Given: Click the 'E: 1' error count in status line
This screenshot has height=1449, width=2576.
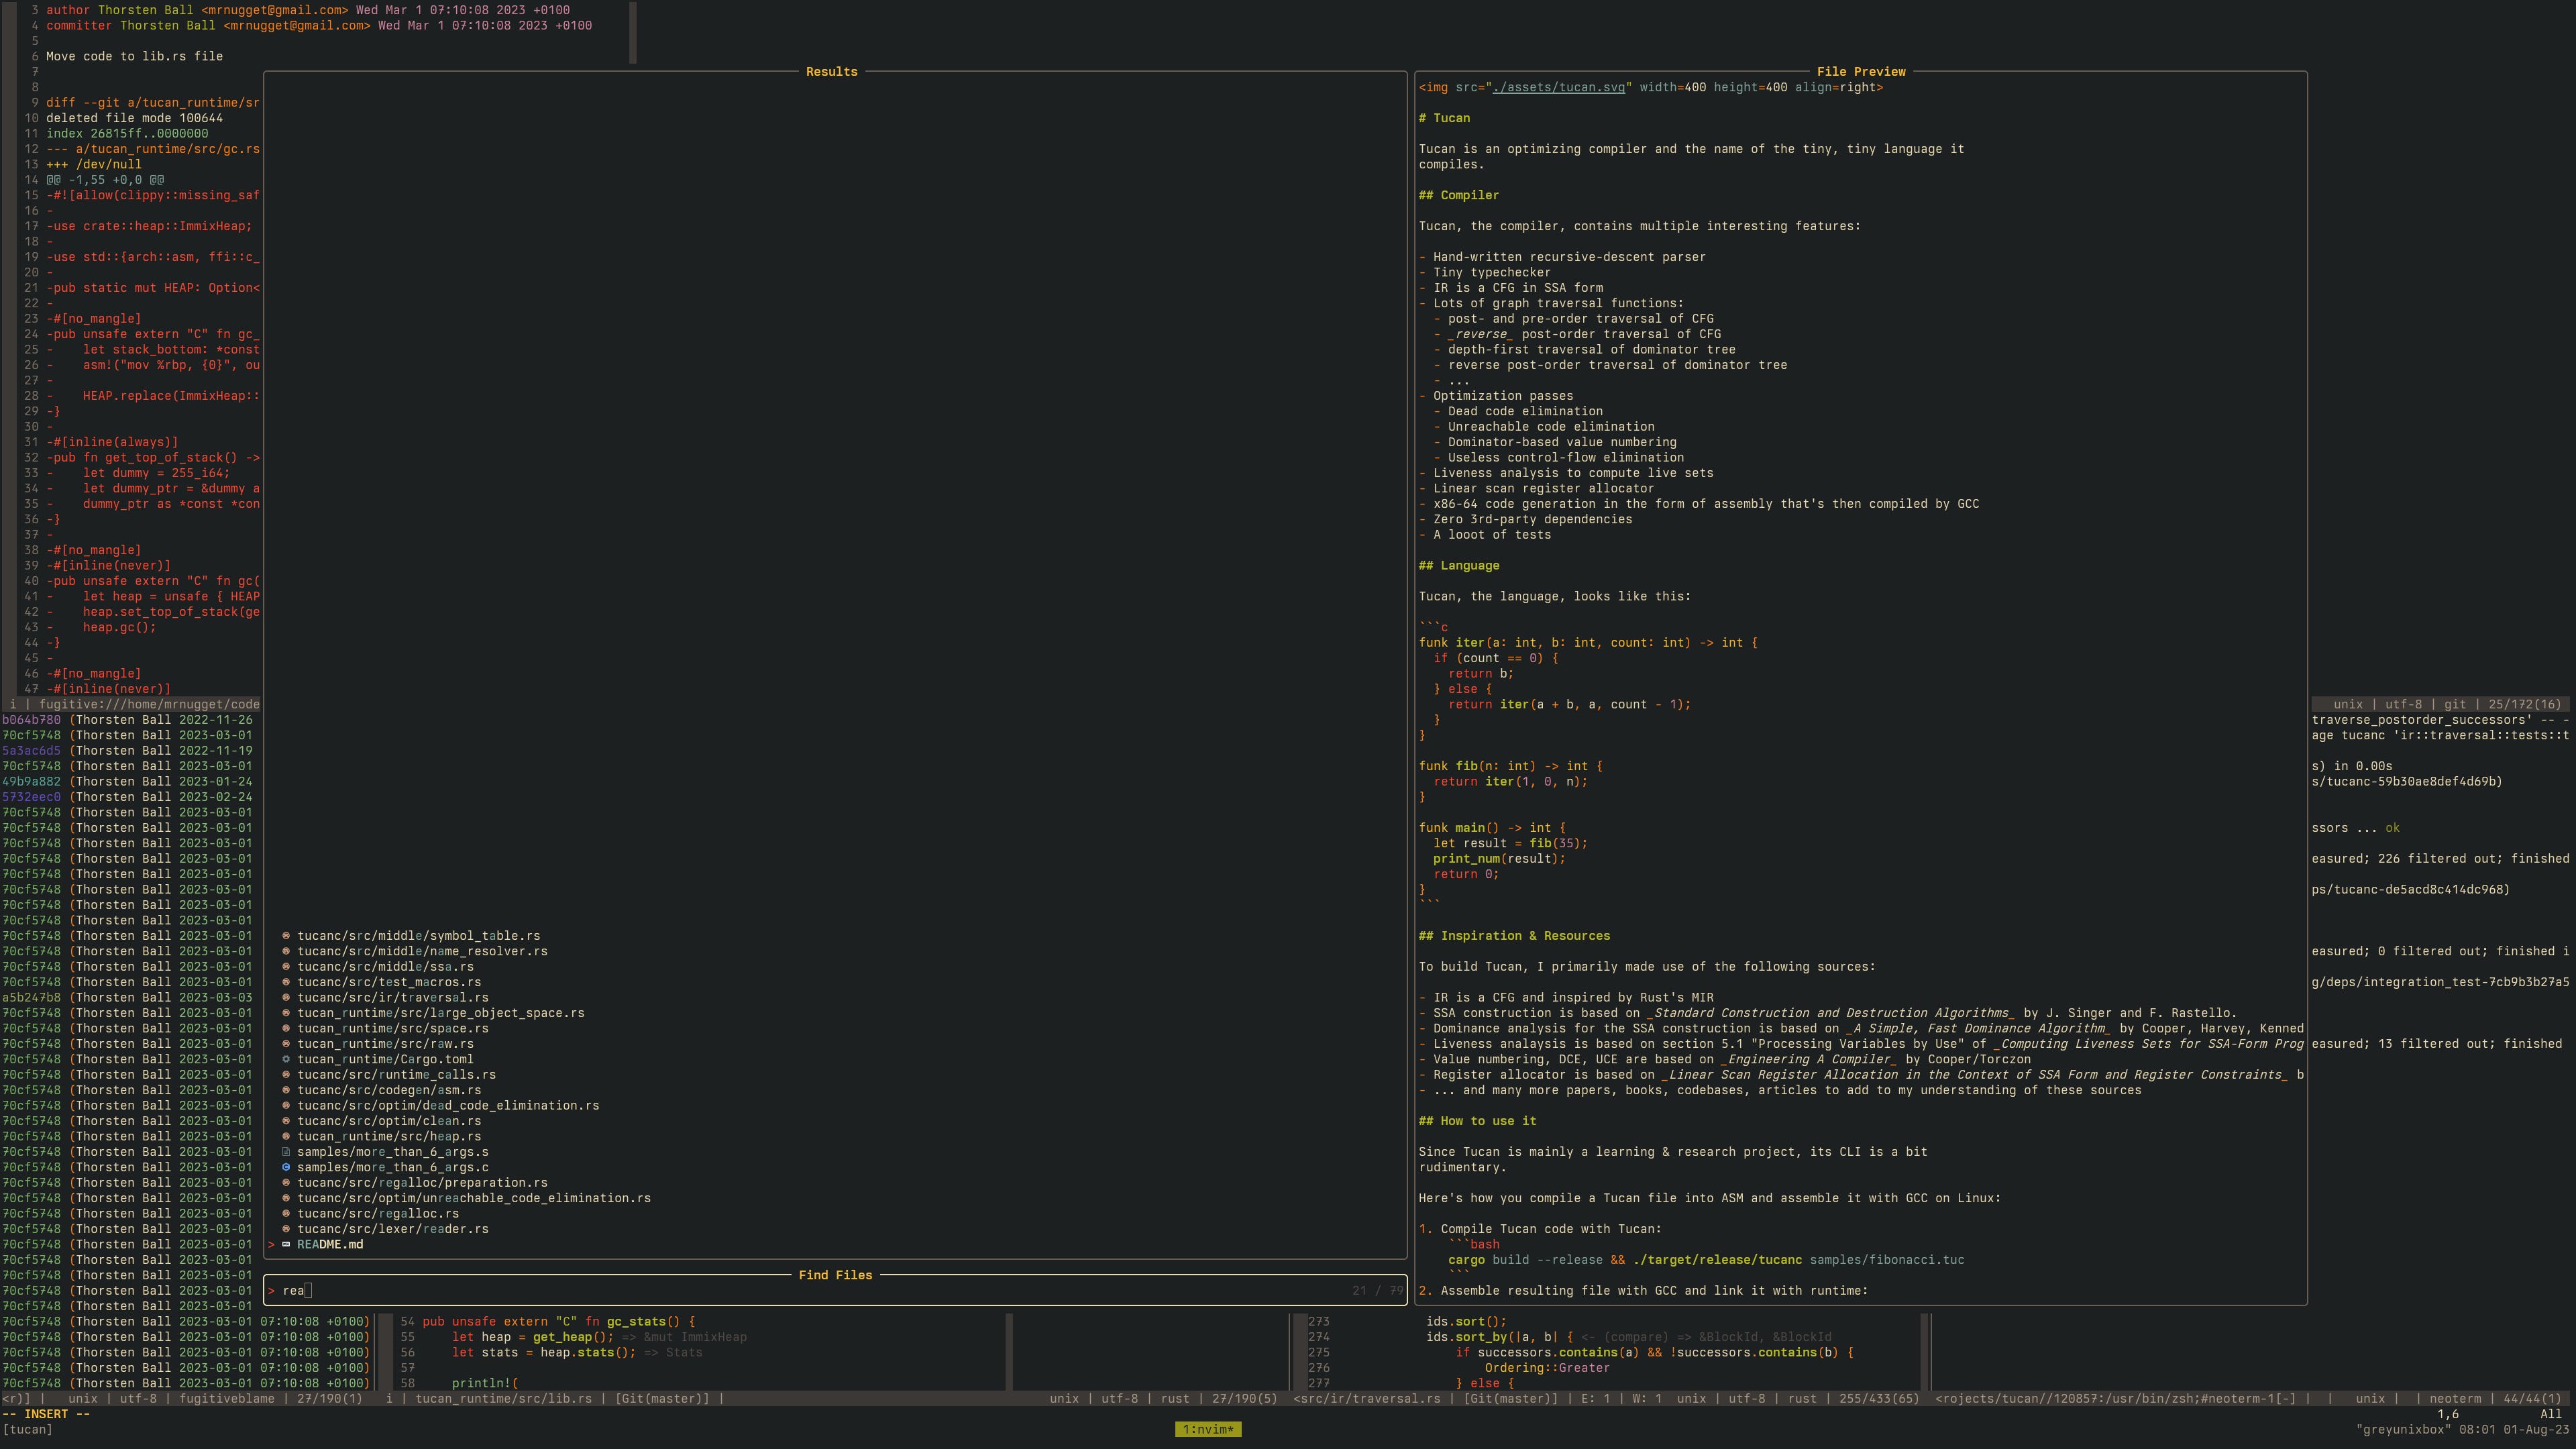Looking at the screenshot, I should coord(1596,1399).
